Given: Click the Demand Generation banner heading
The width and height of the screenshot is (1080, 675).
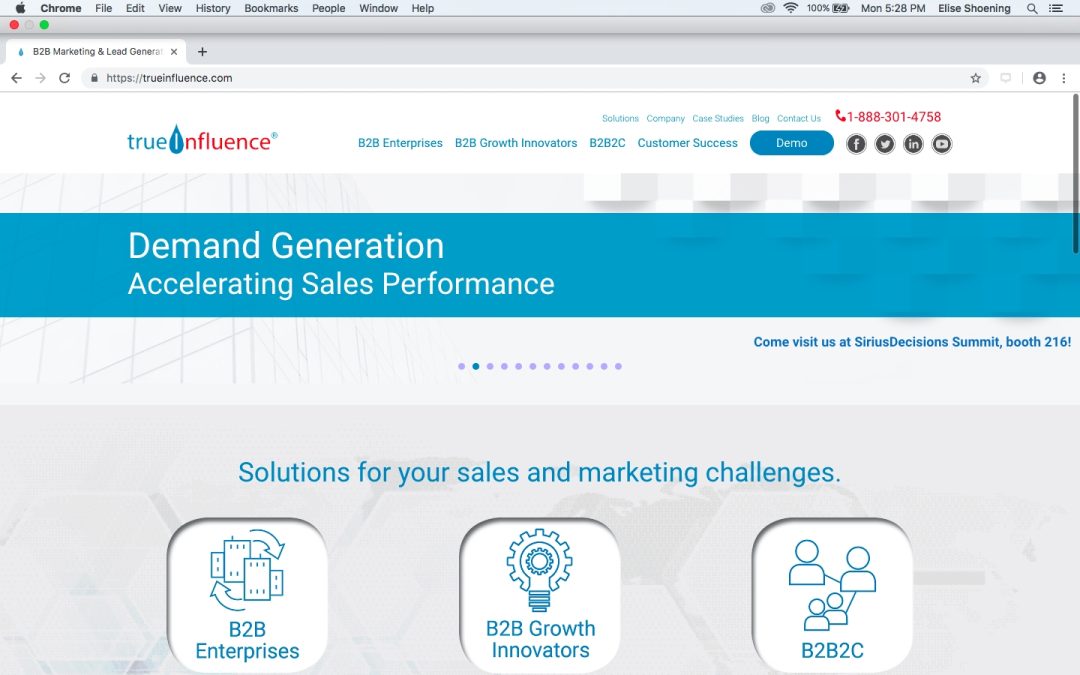Looking at the screenshot, I should tap(286, 246).
